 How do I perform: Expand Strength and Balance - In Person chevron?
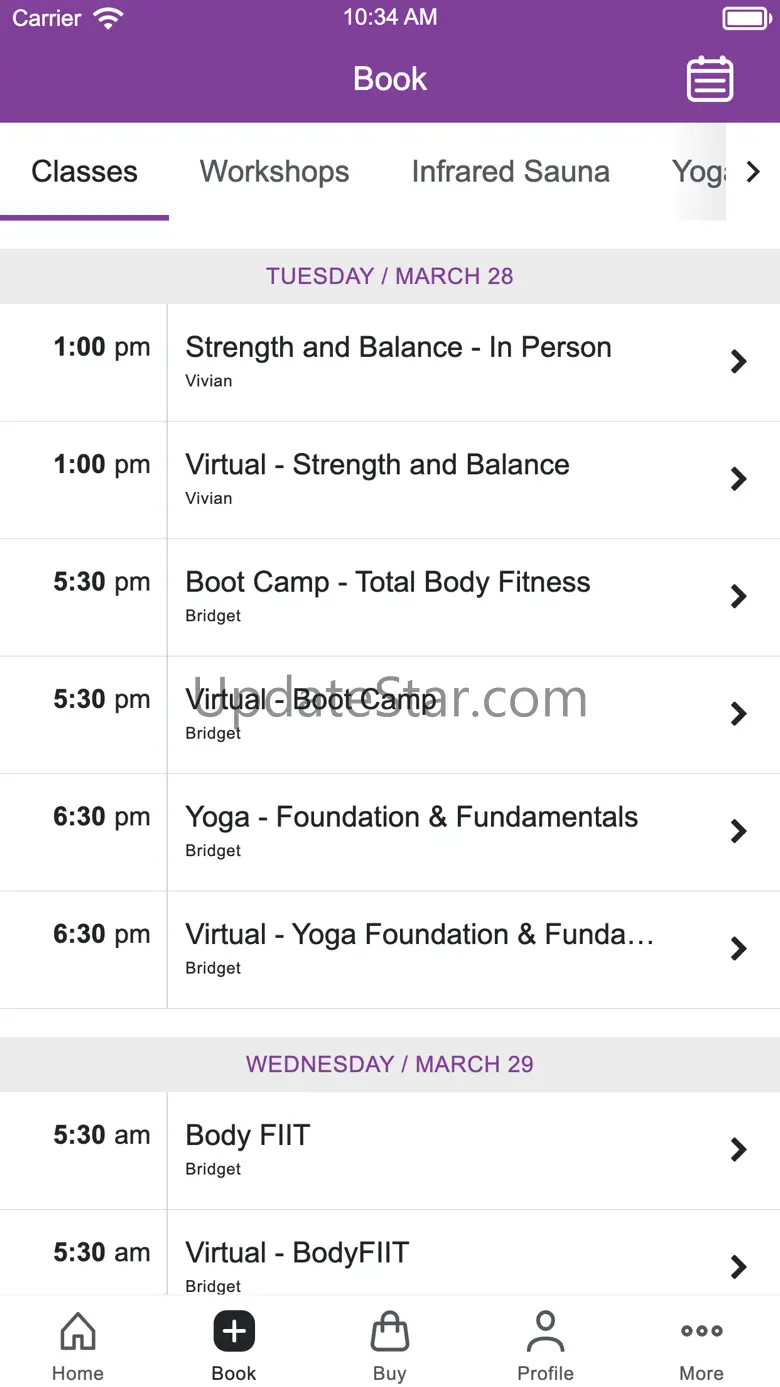(738, 362)
